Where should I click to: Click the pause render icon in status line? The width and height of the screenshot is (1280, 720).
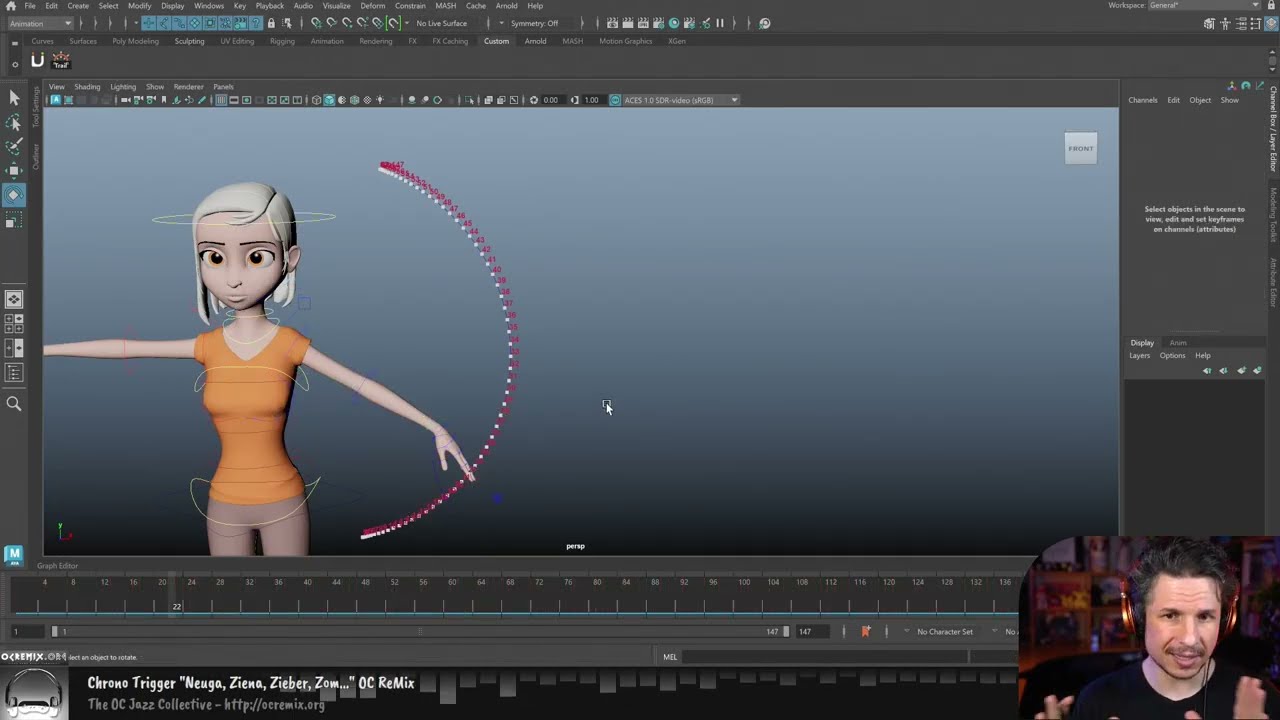point(719,23)
